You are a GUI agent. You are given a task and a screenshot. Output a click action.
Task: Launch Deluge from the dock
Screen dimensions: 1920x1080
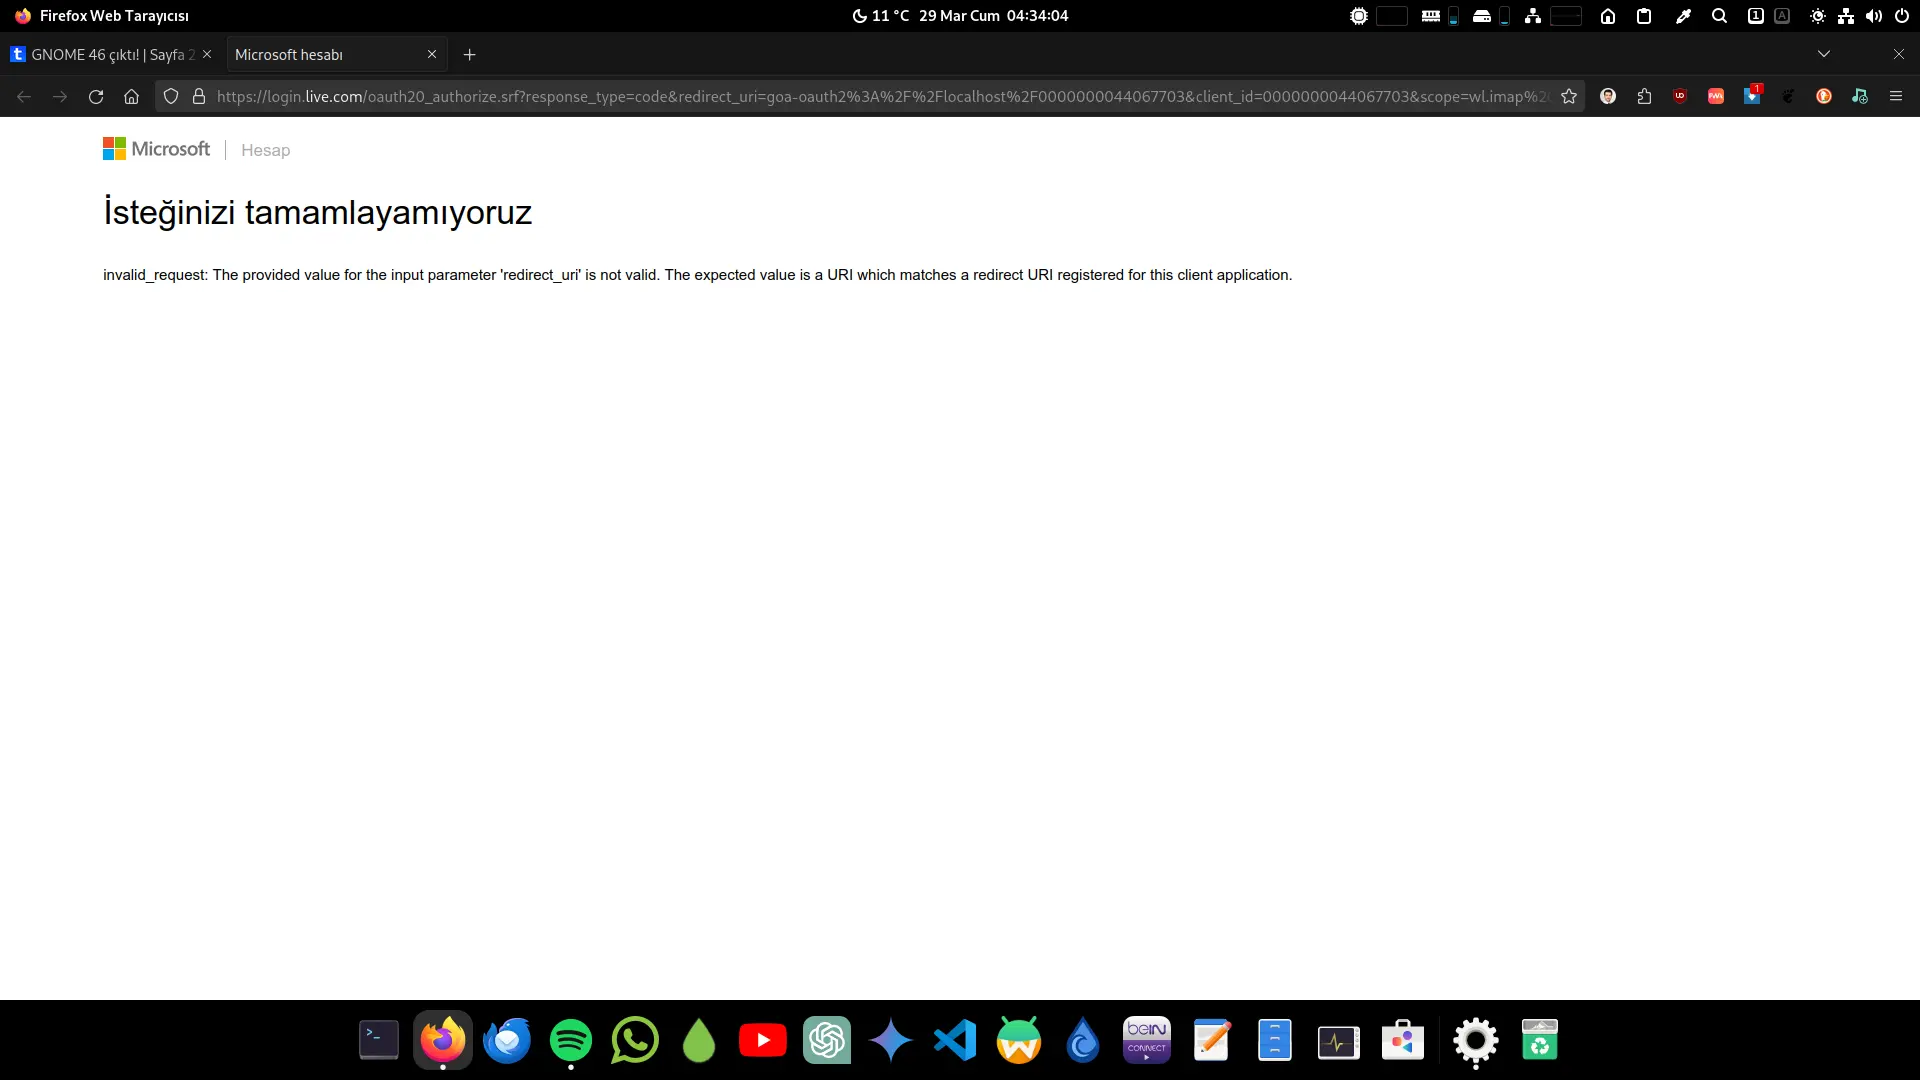point(1083,1041)
